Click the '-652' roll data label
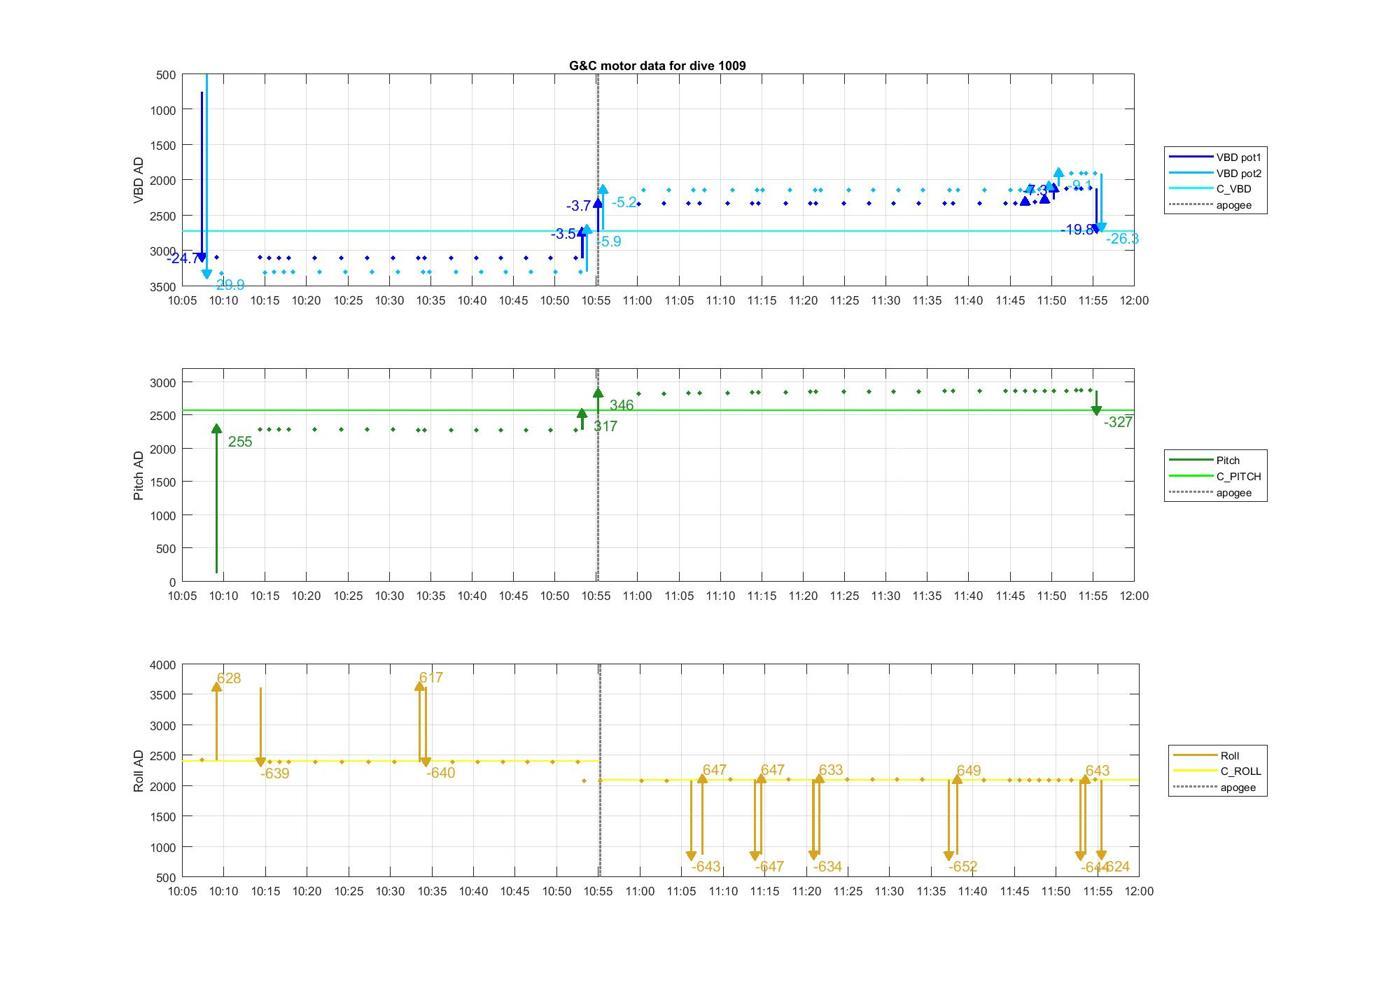 963,867
